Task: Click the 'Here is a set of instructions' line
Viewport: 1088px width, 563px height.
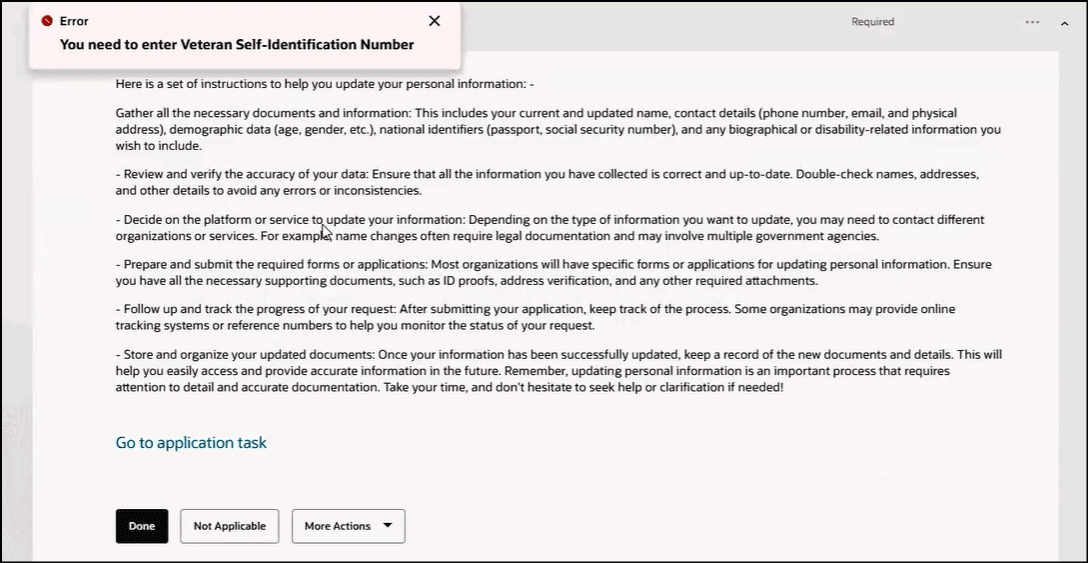Action: pos(325,84)
